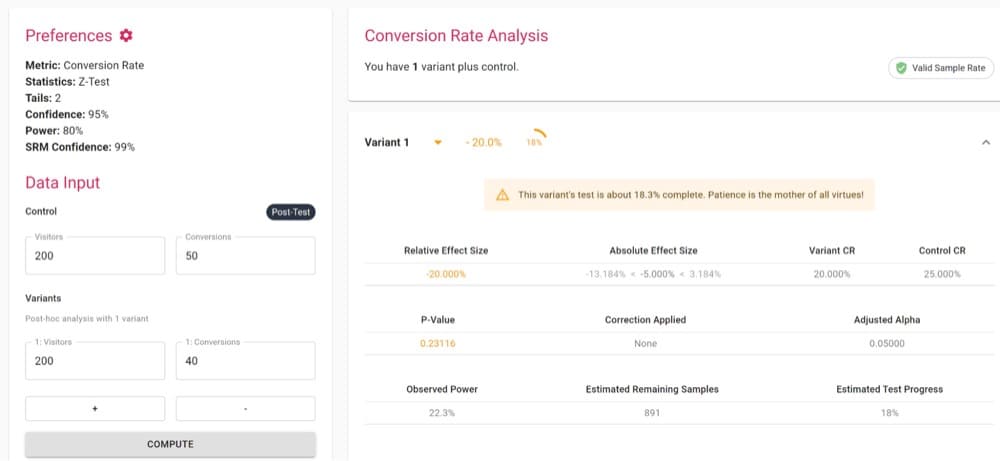Click the Control Visitors input field
The width and height of the screenshot is (1000, 461).
(x=95, y=255)
